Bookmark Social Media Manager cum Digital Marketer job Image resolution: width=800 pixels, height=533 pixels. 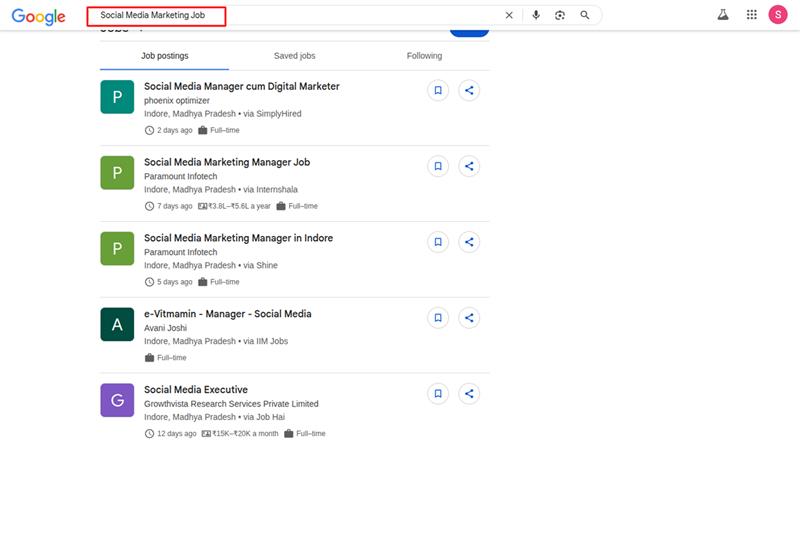point(438,90)
